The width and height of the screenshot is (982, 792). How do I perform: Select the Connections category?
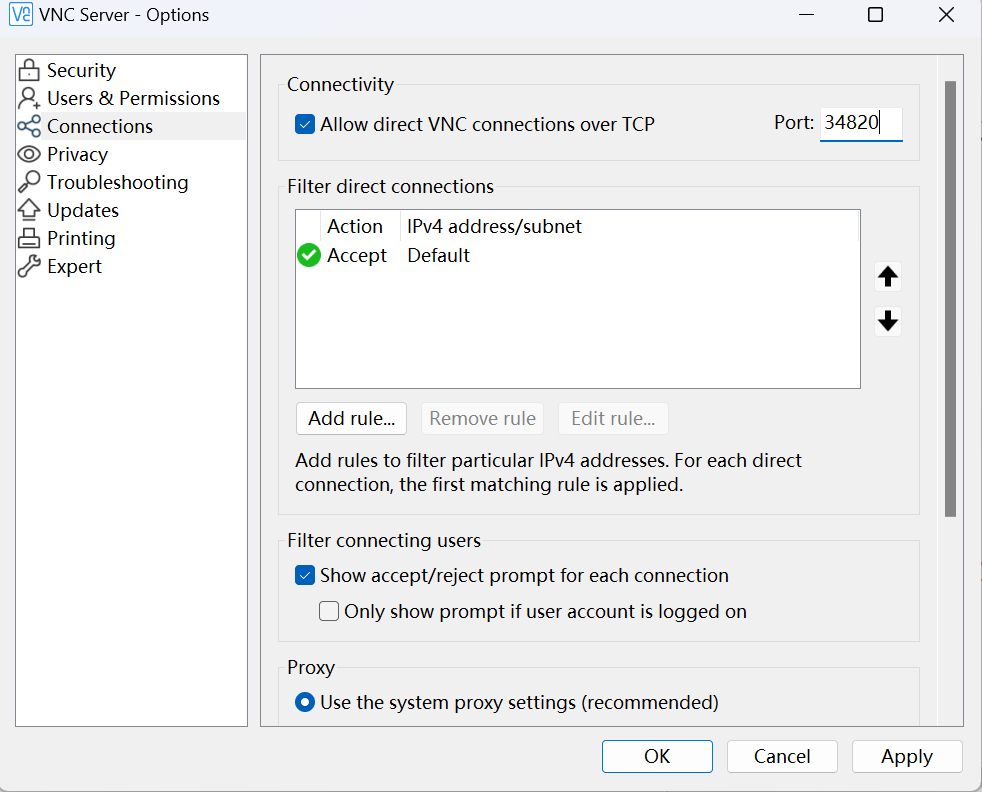pos(100,126)
